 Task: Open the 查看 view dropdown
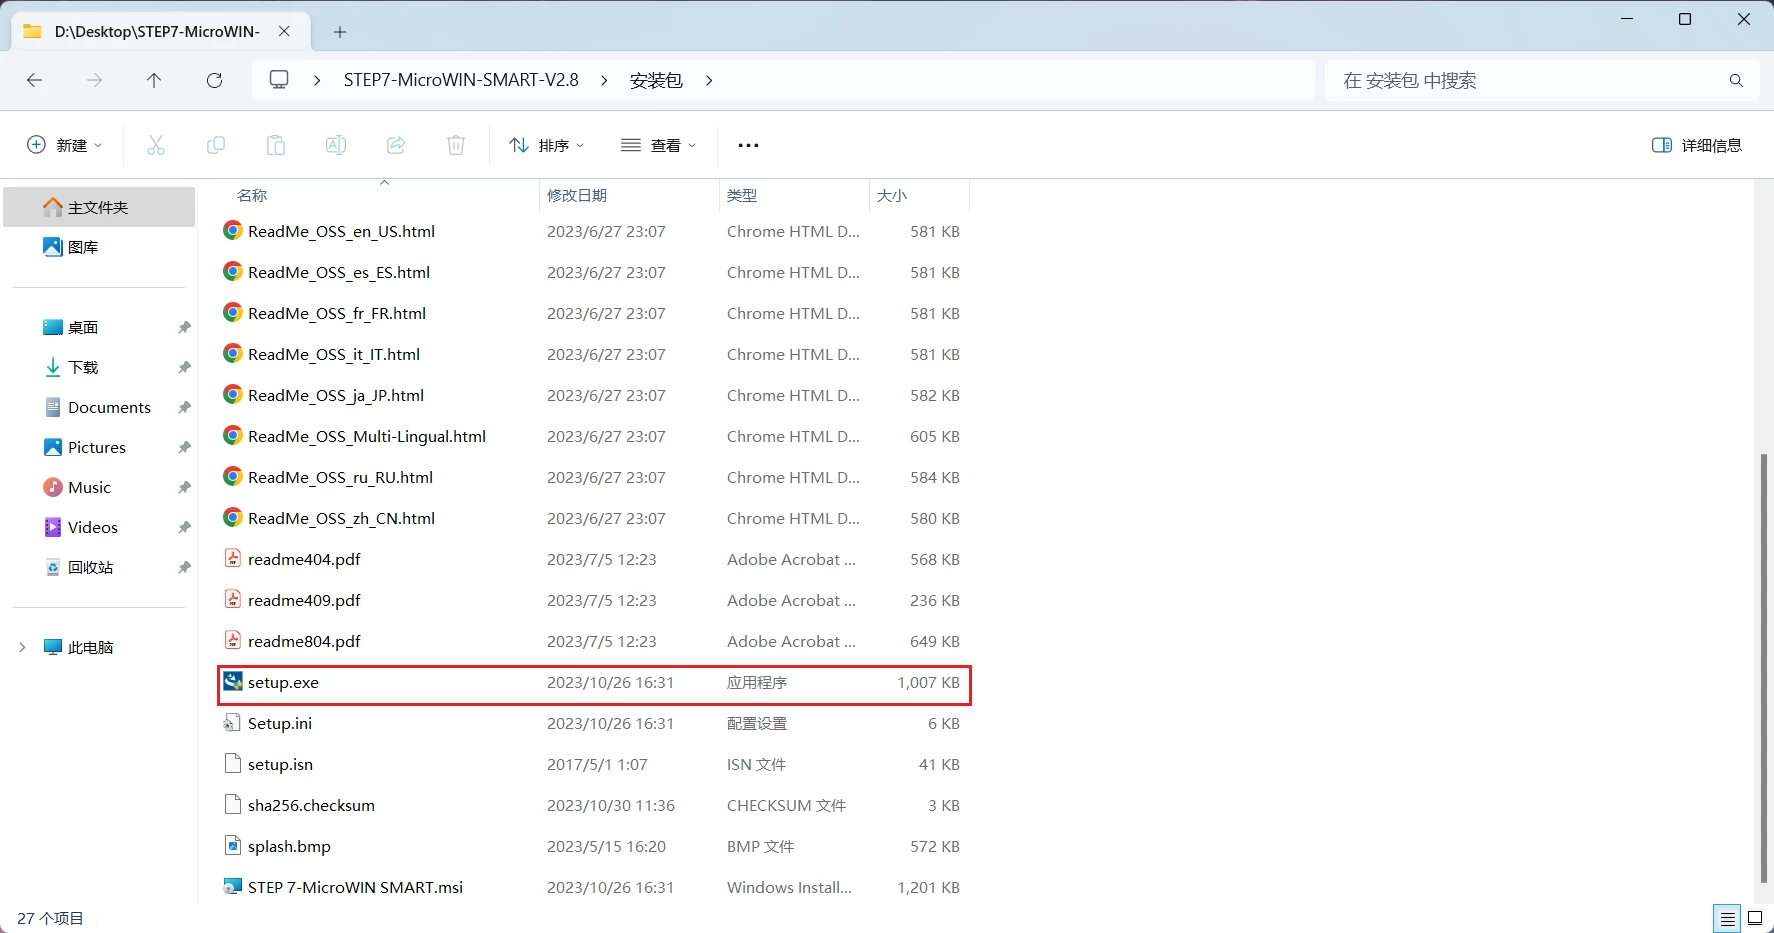coord(658,145)
